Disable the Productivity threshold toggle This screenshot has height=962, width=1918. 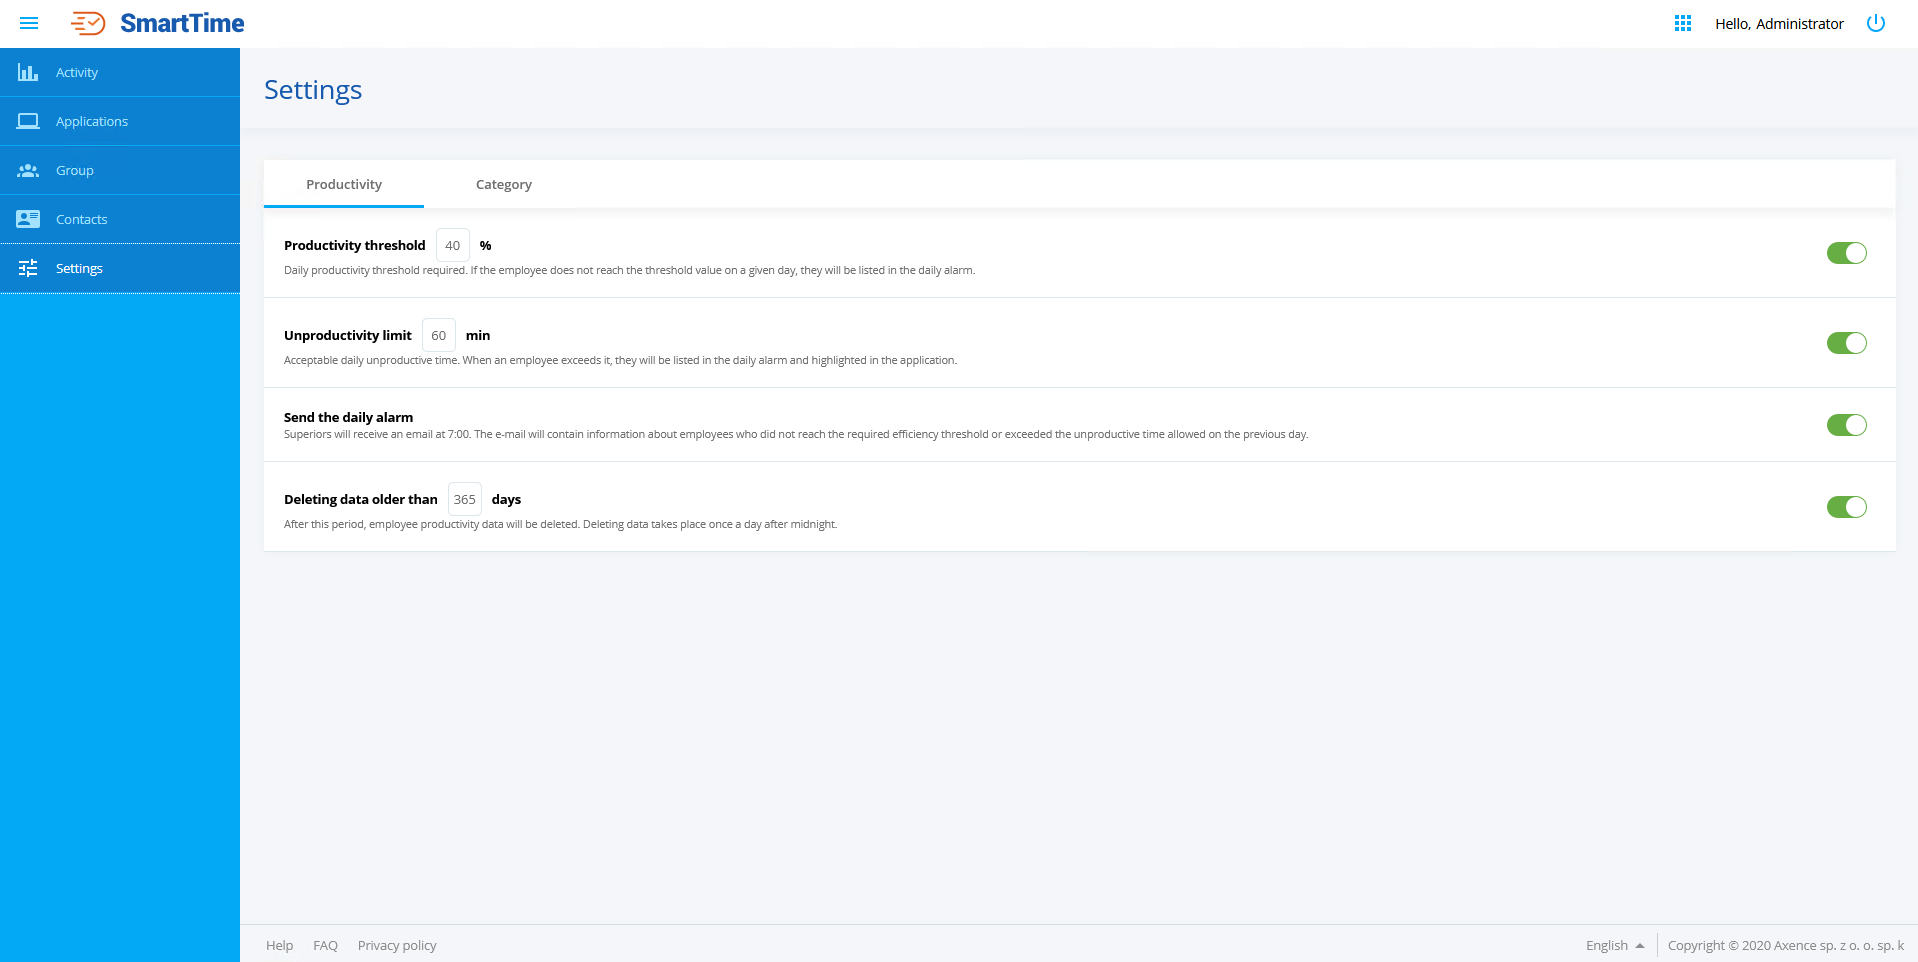pyautogui.click(x=1846, y=253)
